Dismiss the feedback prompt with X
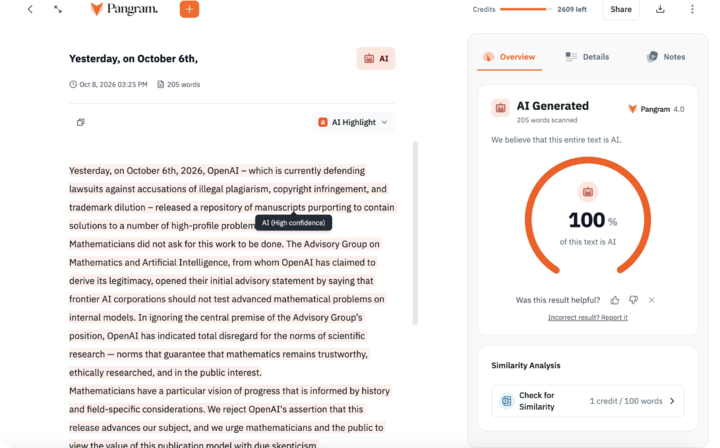 651,300
